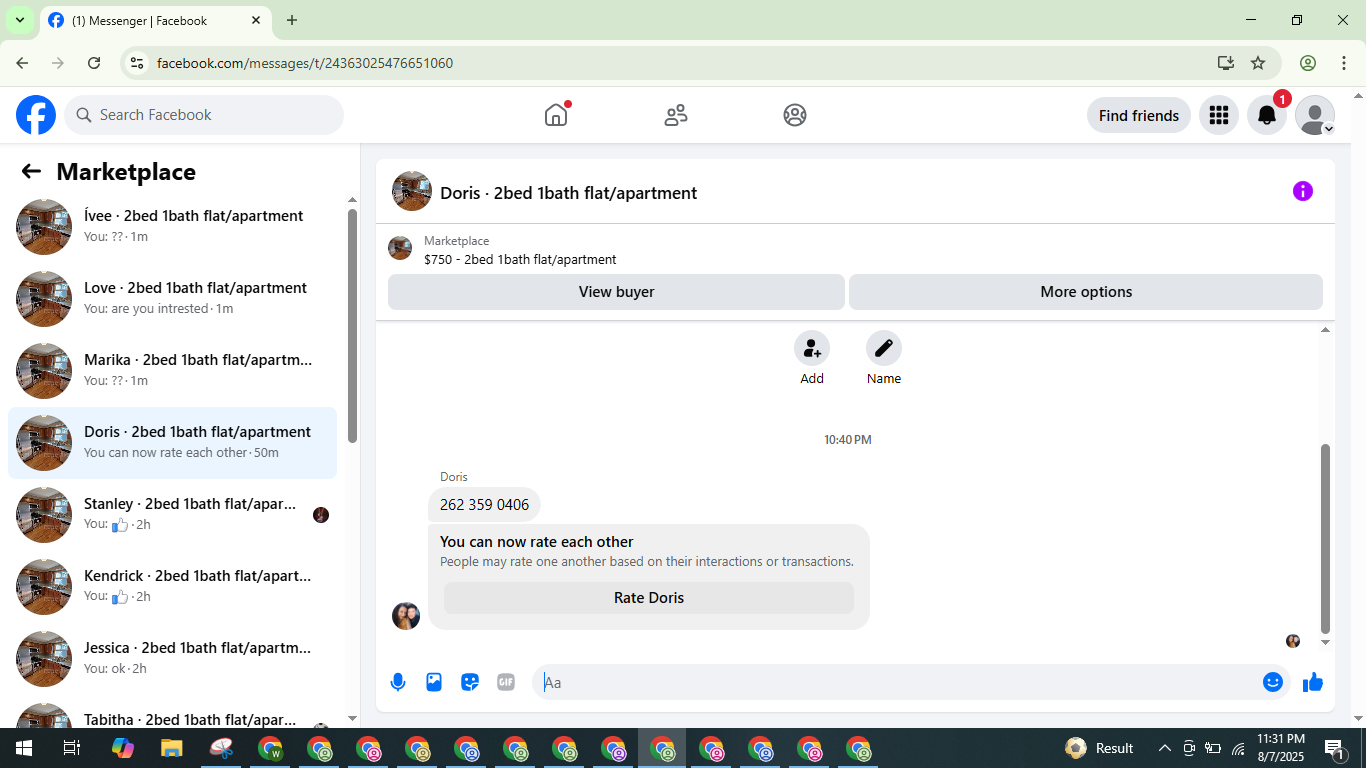Viewport: 1366px width, 768px height.
Task: Open the sticker picker
Action: point(470,682)
